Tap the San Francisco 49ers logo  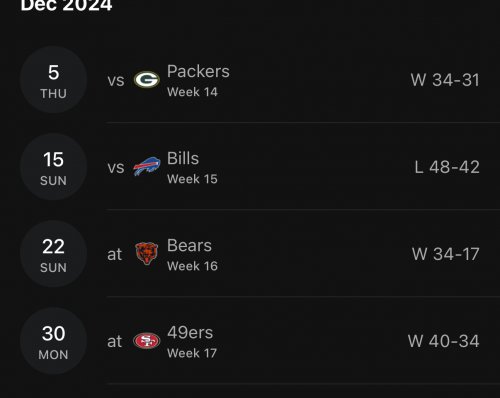(147, 341)
